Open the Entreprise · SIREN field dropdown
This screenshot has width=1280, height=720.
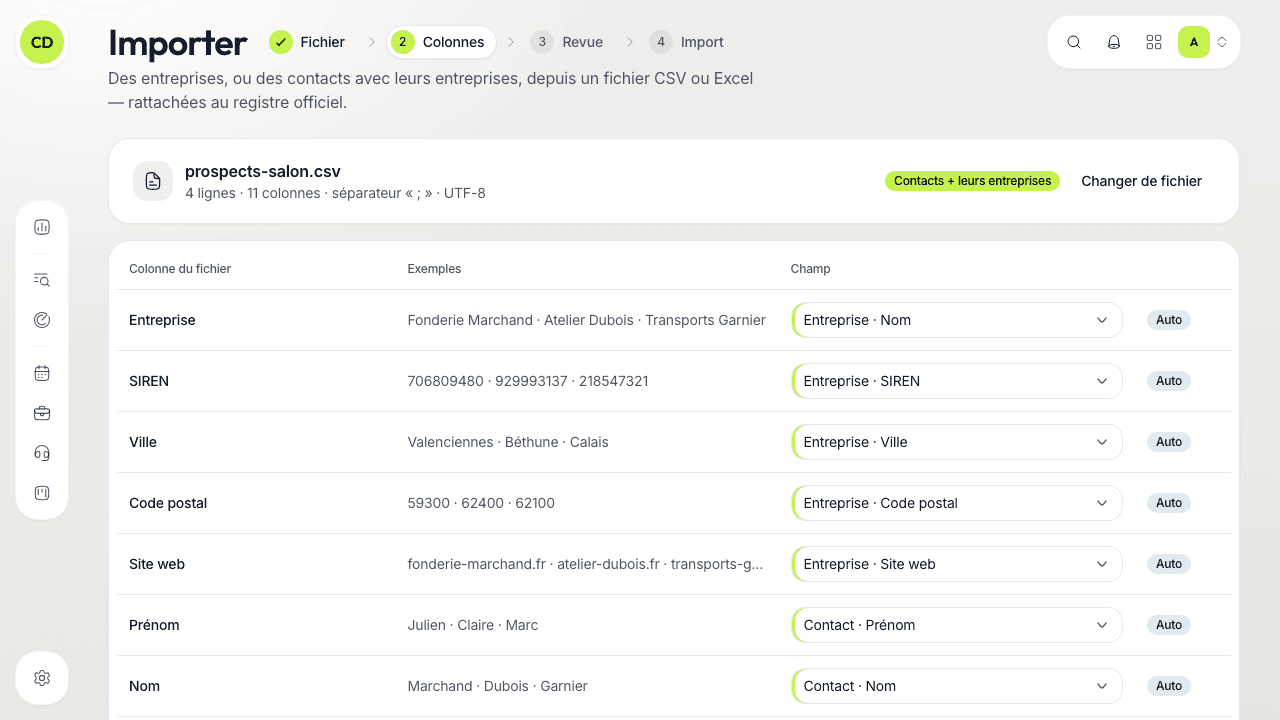click(x=957, y=381)
